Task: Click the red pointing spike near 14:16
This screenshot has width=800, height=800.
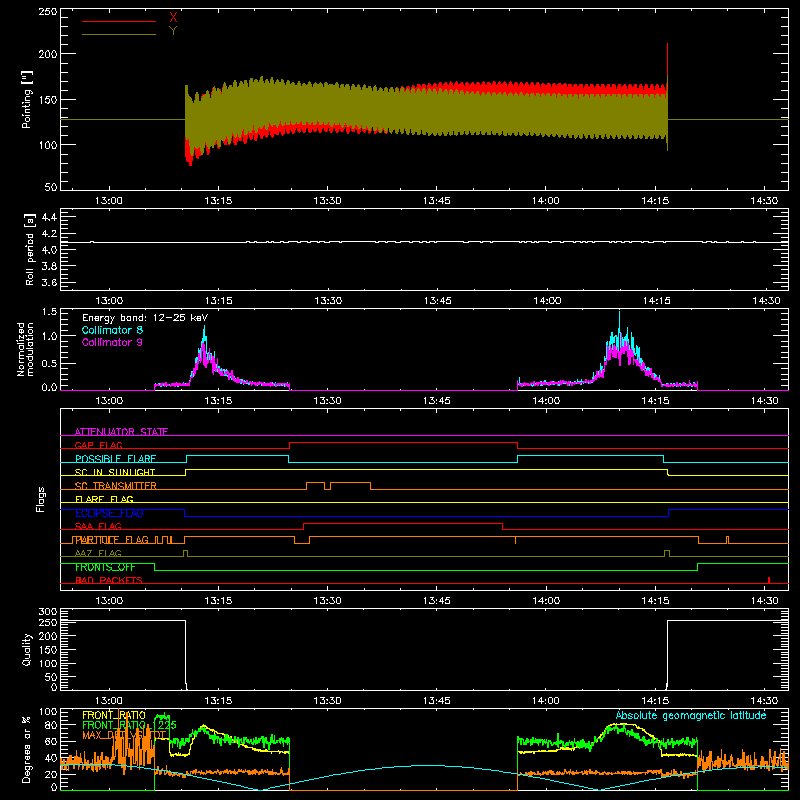Action: 667,61
